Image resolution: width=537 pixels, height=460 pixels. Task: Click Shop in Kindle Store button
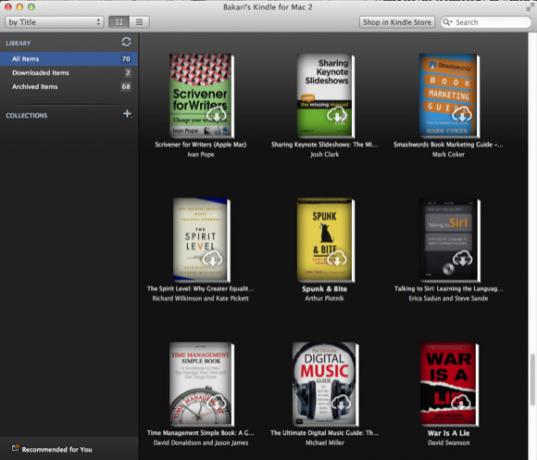pyautogui.click(x=397, y=22)
